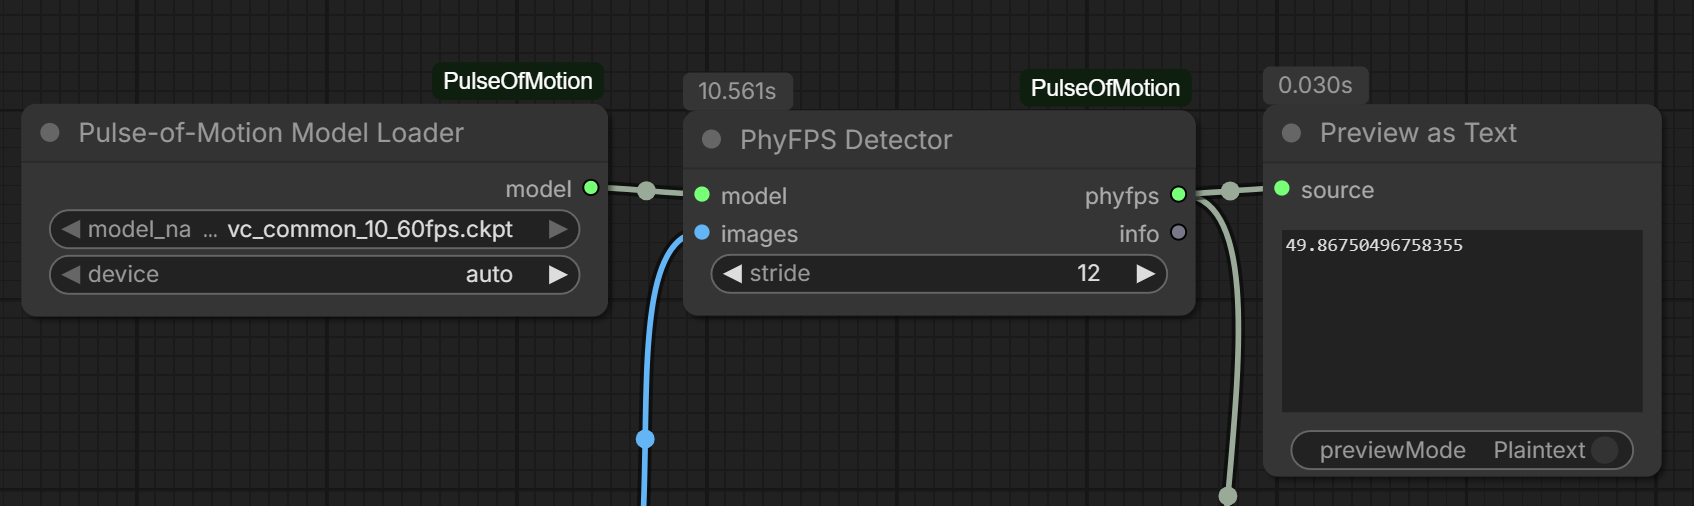Collapse the Preview as Text node dot
Image resolution: width=1694 pixels, height=506 pixels.
(x=1292, y=133)
